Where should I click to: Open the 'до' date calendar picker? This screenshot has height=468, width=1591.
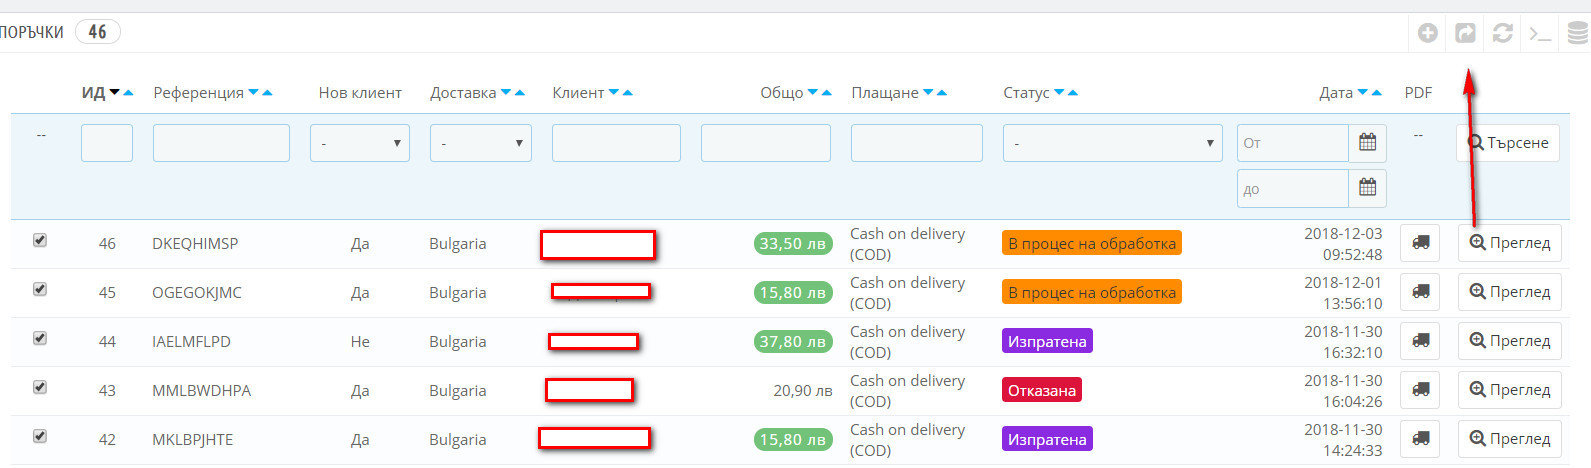tap(1367, 187)
